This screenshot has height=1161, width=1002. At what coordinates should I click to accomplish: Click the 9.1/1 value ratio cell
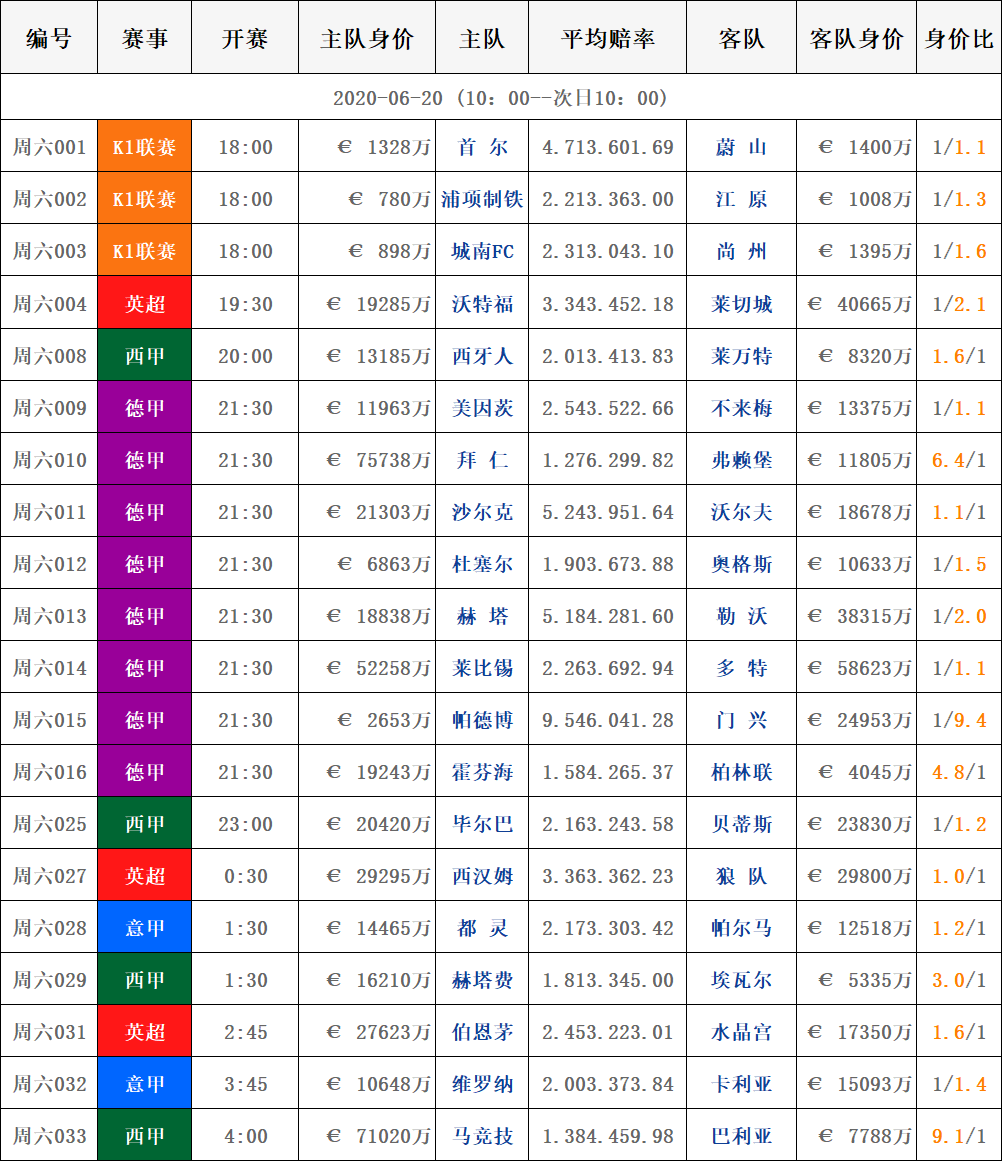[959, 1136]
